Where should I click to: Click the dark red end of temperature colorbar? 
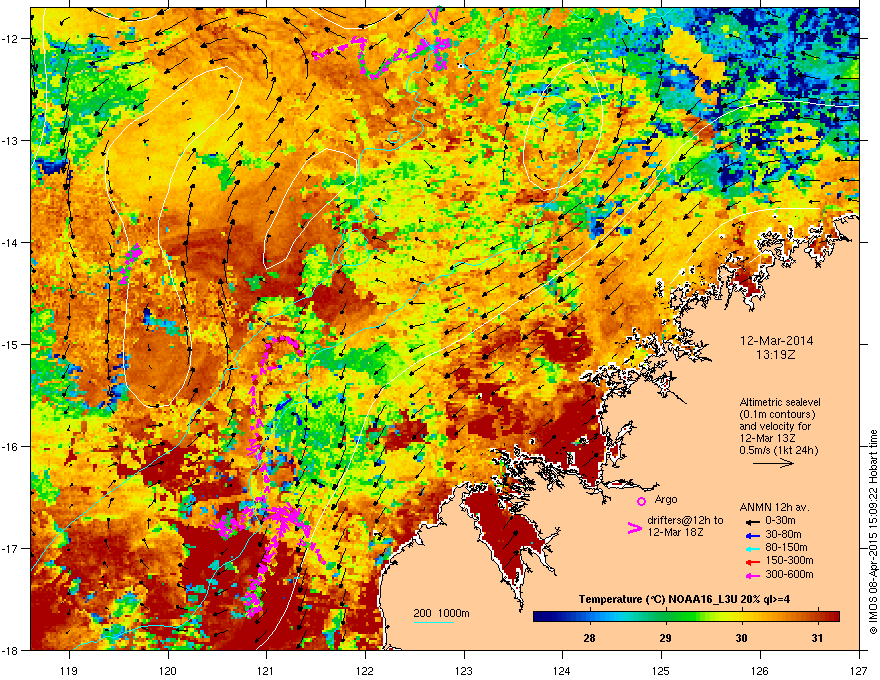tap(833, 617)
